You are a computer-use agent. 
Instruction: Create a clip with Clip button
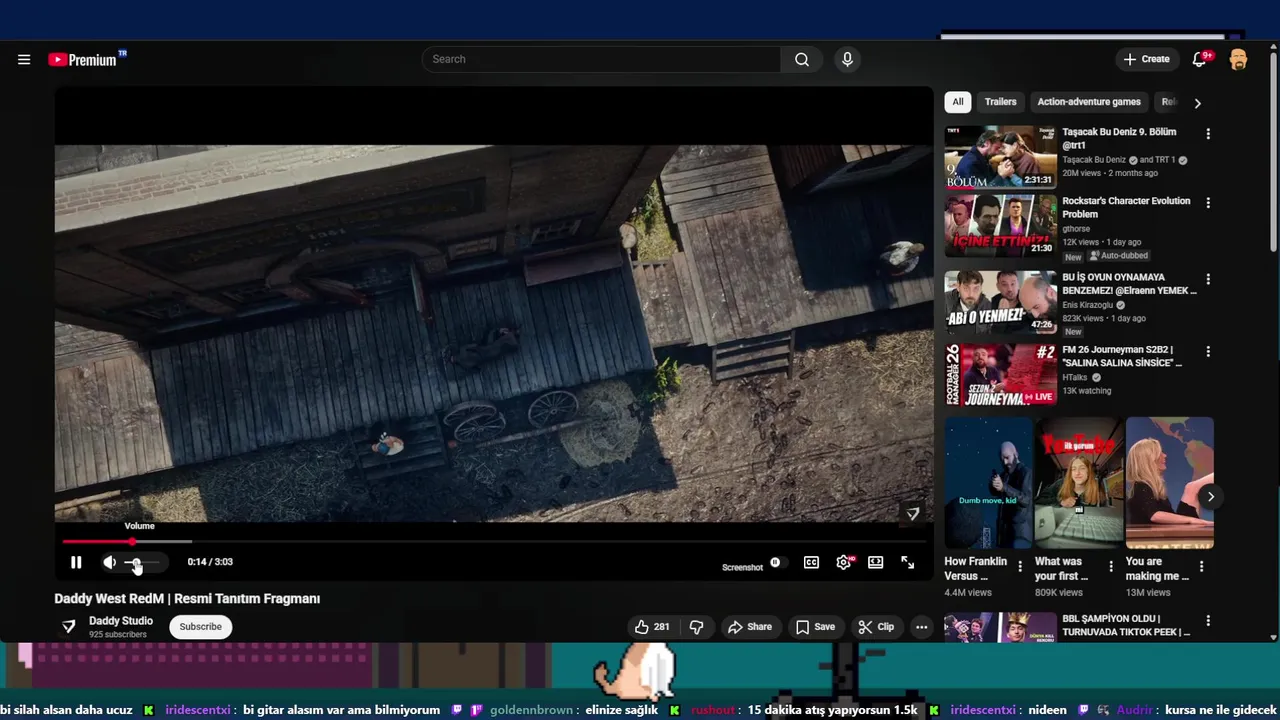click(876, 627)
